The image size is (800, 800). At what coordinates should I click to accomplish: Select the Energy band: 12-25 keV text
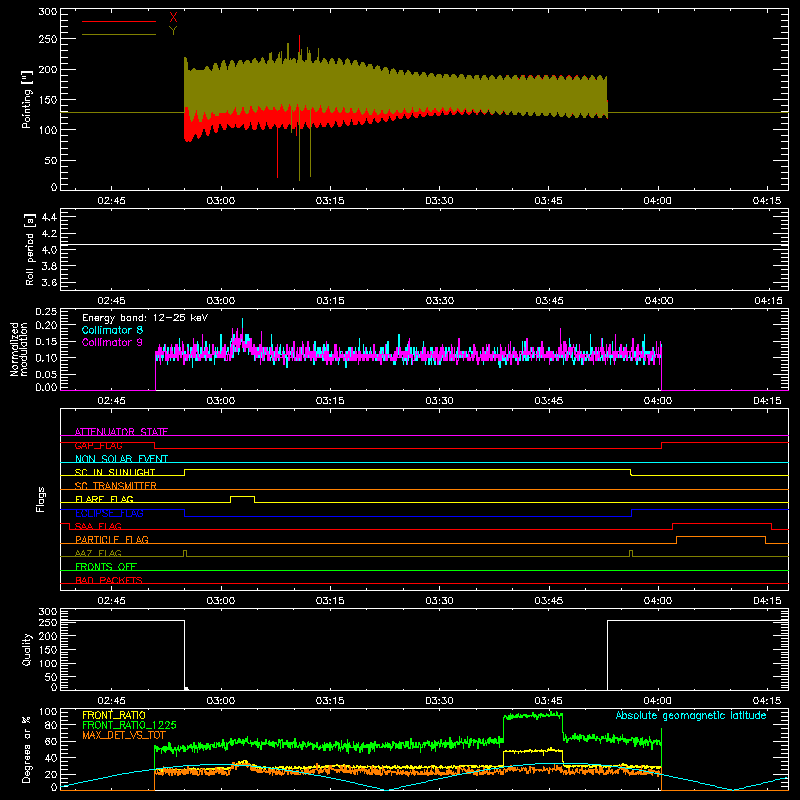click(145, 318)
